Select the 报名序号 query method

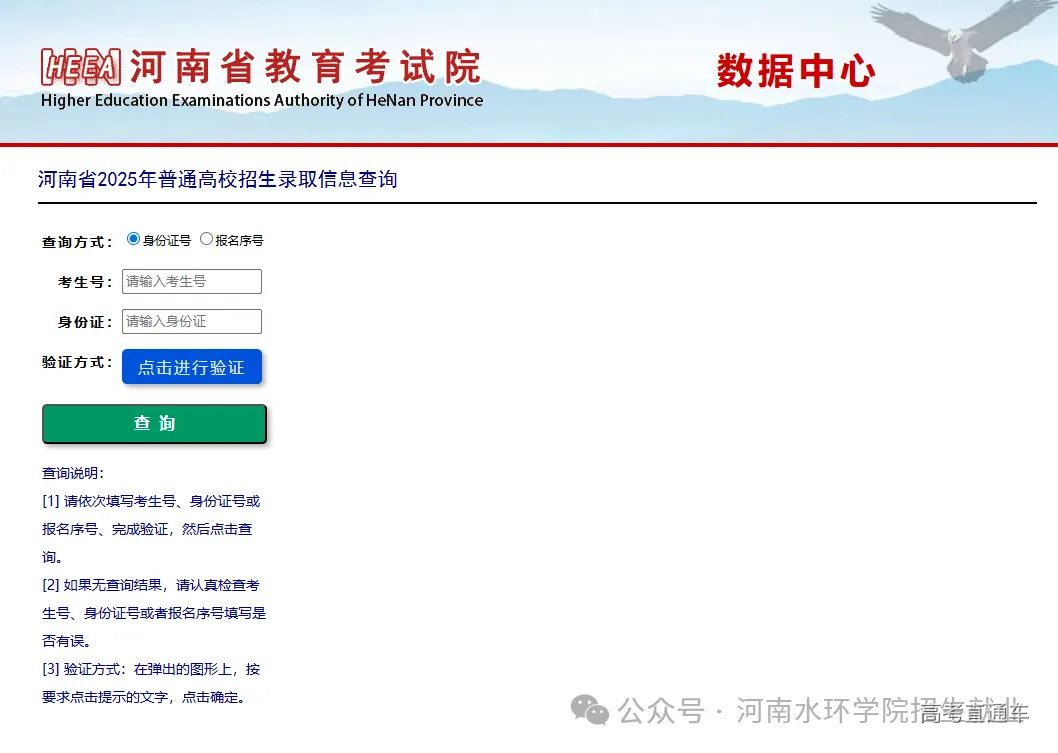pos(207,238)
